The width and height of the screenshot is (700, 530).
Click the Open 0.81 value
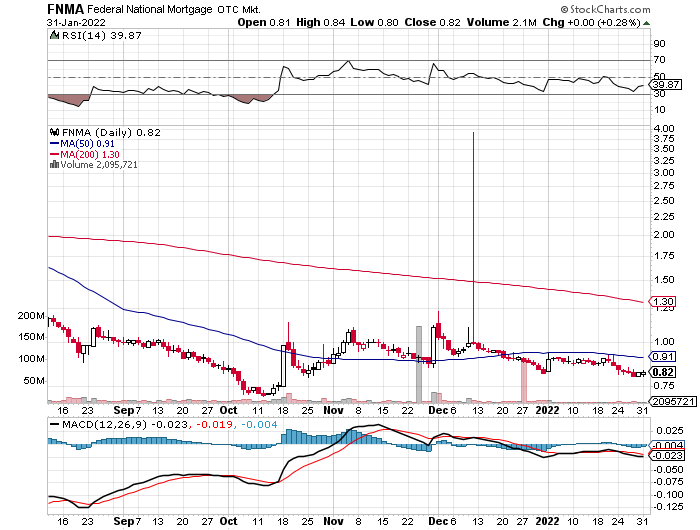pos(264,22)
